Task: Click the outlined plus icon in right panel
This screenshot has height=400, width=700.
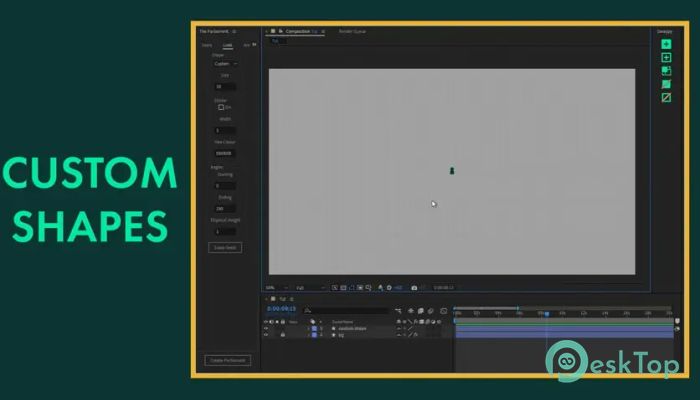Action: (x=666, y=58)
